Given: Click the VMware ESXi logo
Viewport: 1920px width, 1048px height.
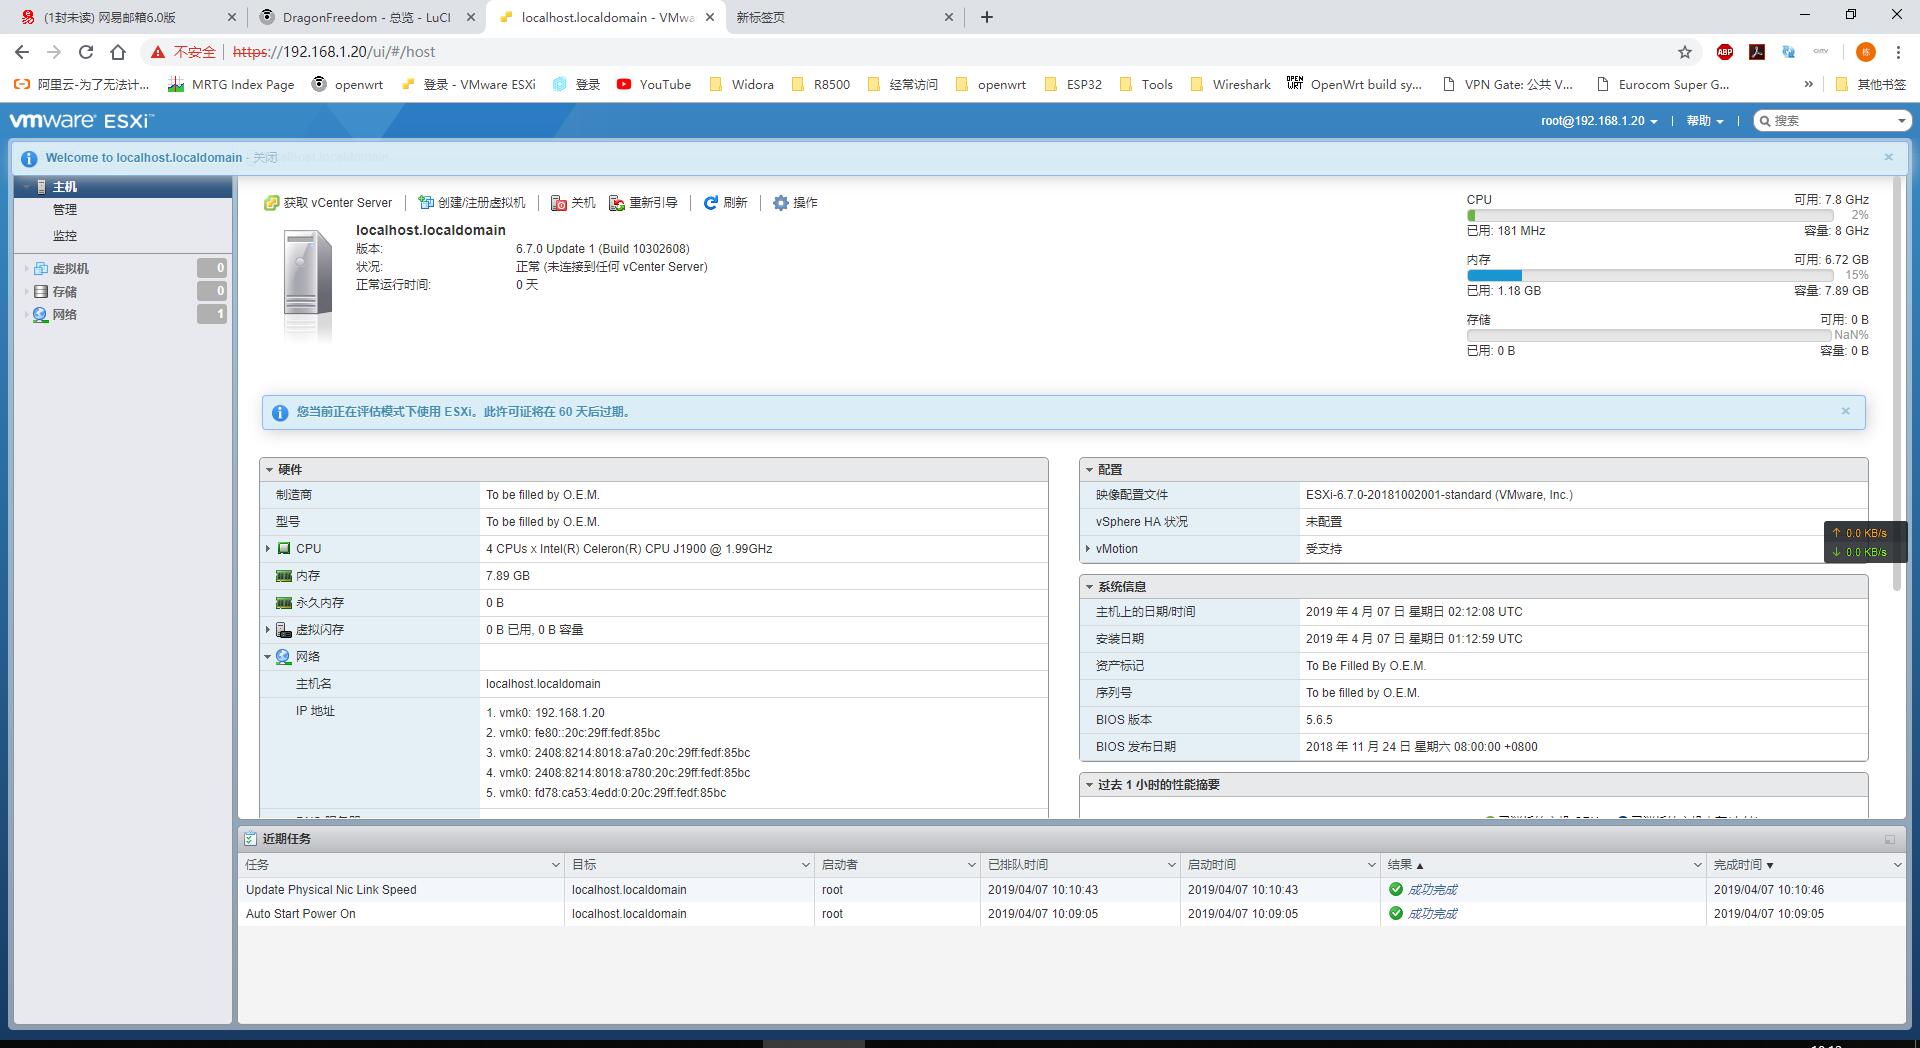Looking at the screenshot, I should (x=82, y=121).
